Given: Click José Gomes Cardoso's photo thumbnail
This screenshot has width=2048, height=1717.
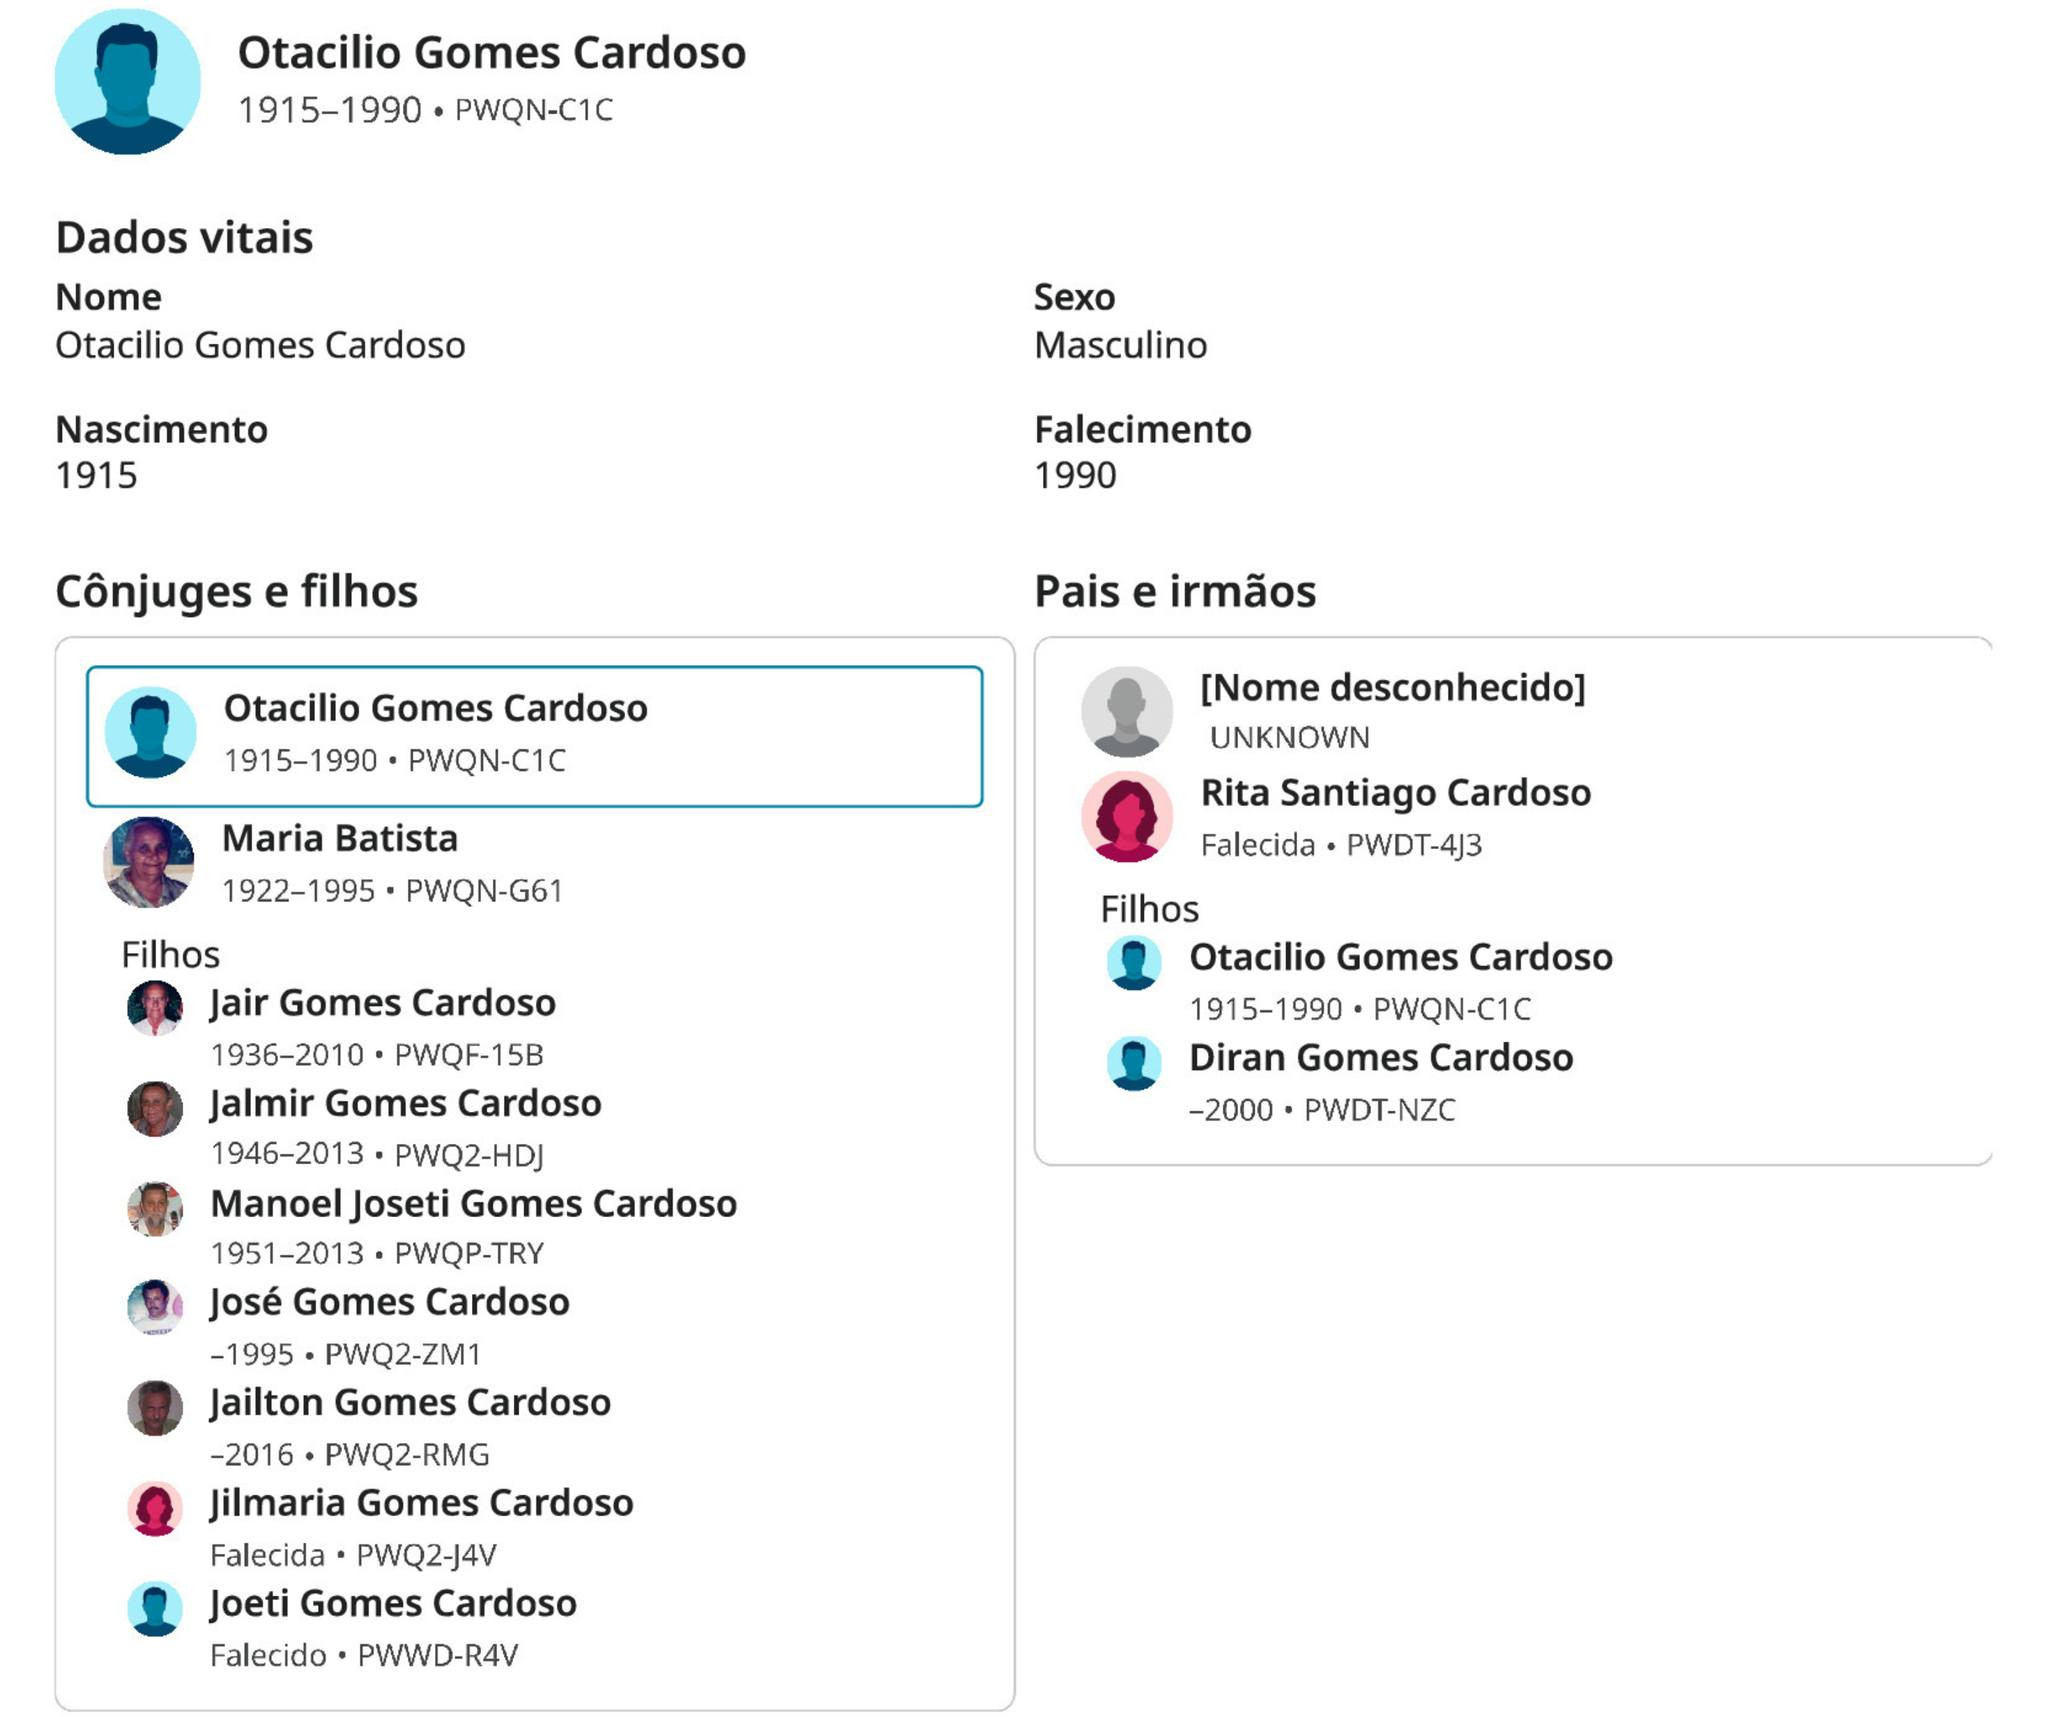Looking at the screenshot, I should [155, 1307].
